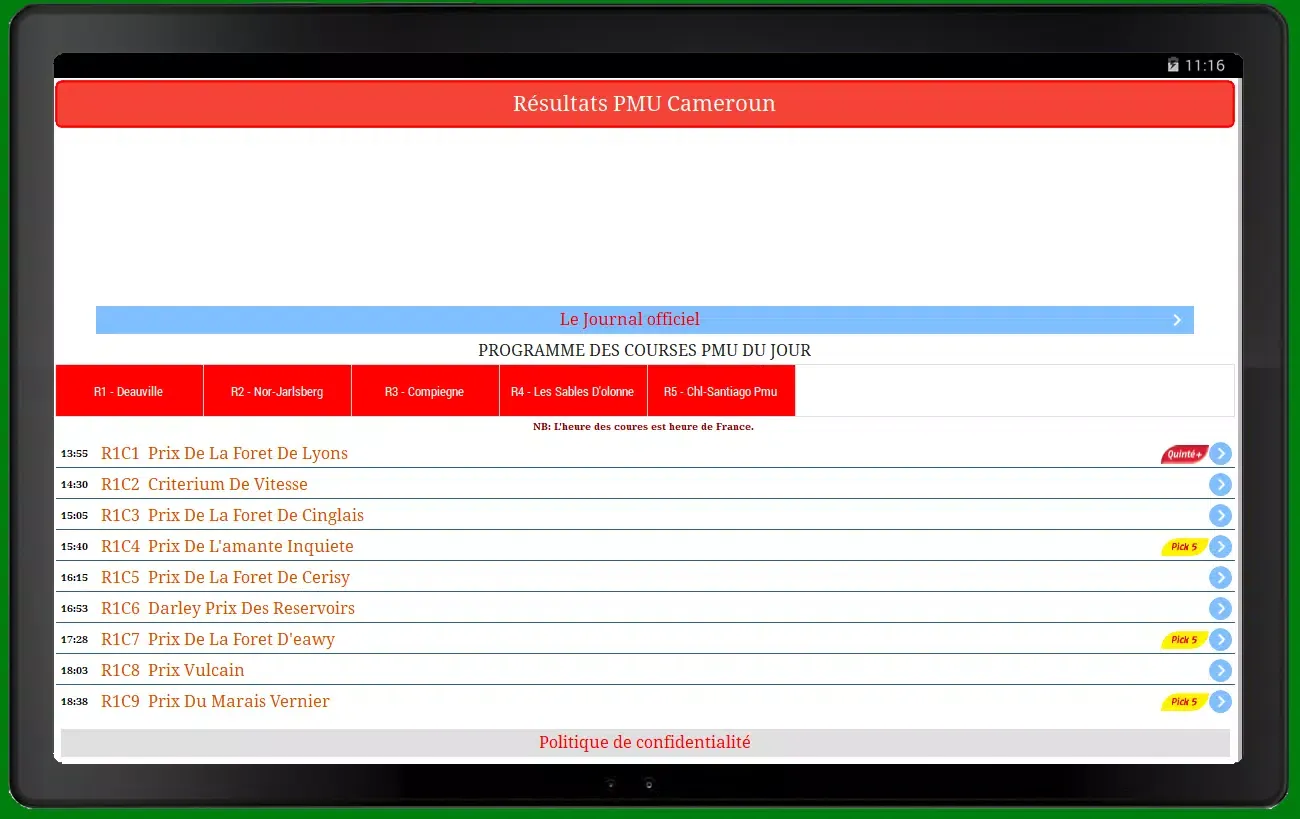Image resolution: width=1300 pixels, height=819 pixels.
Task: Open arrow button for R1C4 Prix De L'amante Inquiete
Action: [1220, 547]
